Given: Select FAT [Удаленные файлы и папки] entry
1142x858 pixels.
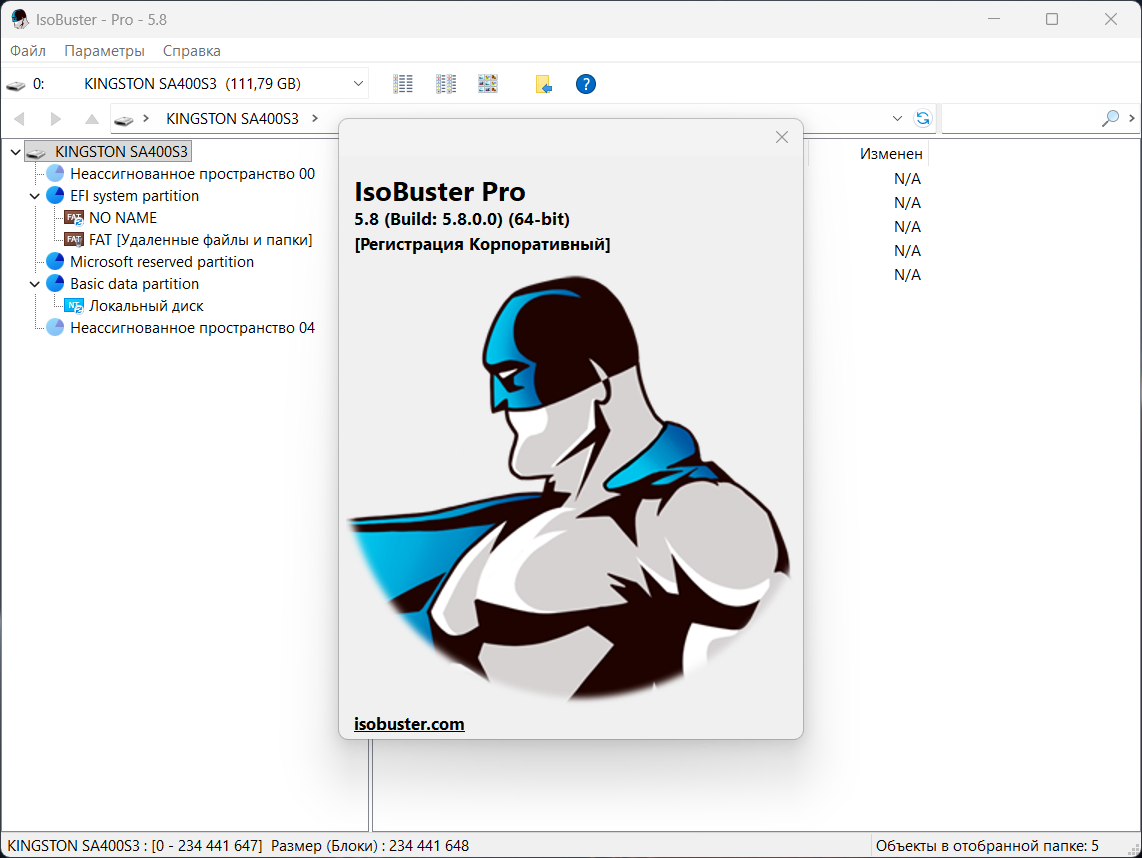Looking at the screenshot, I should tap(200, 240).
